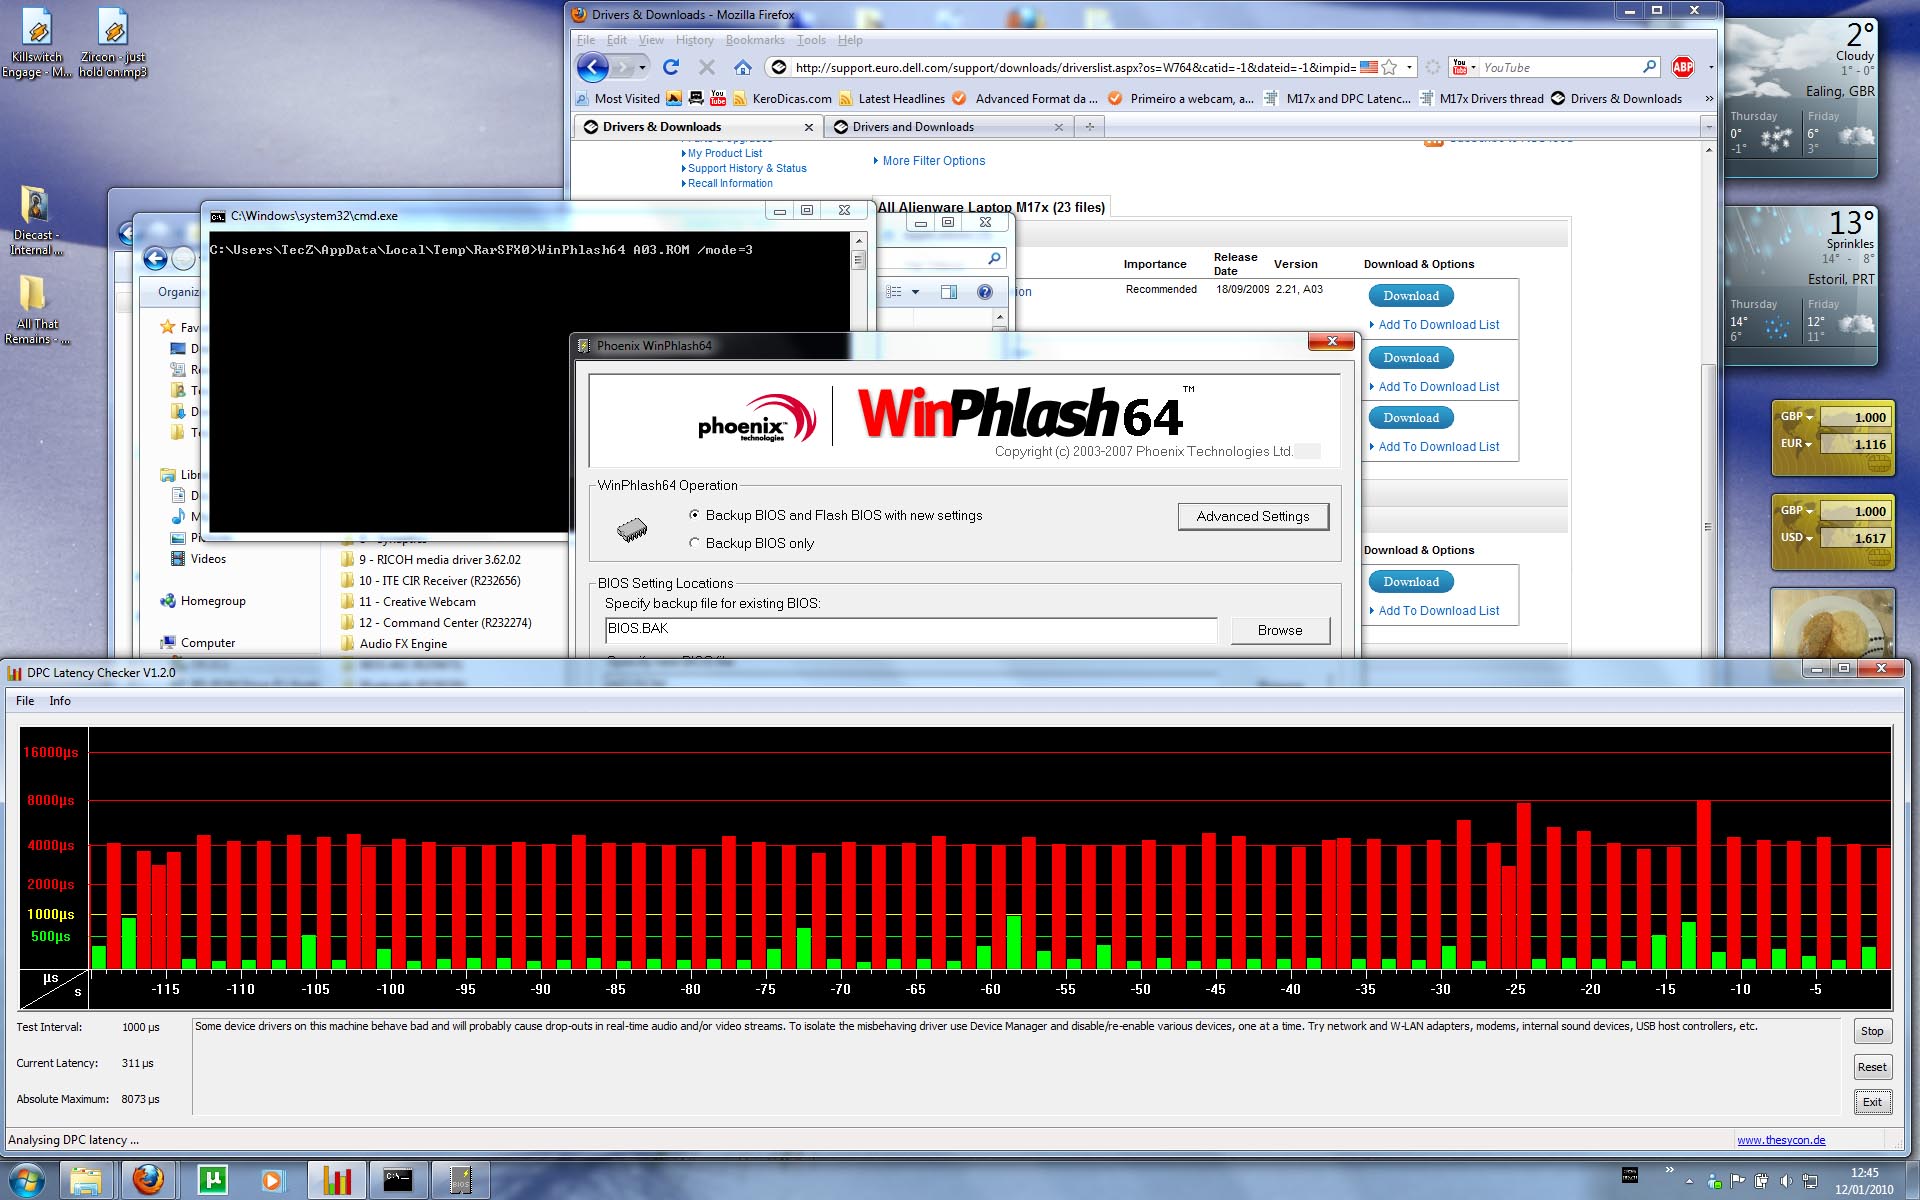Viewport: 1920px width, 1200px height.
Task: Open Windows Media Player taskbar icon
Action: [273, 1181]
